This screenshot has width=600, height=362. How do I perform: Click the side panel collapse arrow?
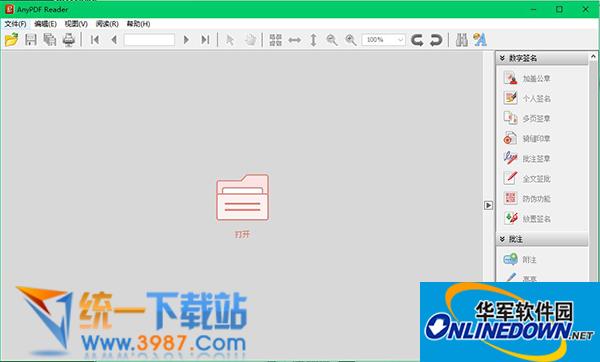488,205
